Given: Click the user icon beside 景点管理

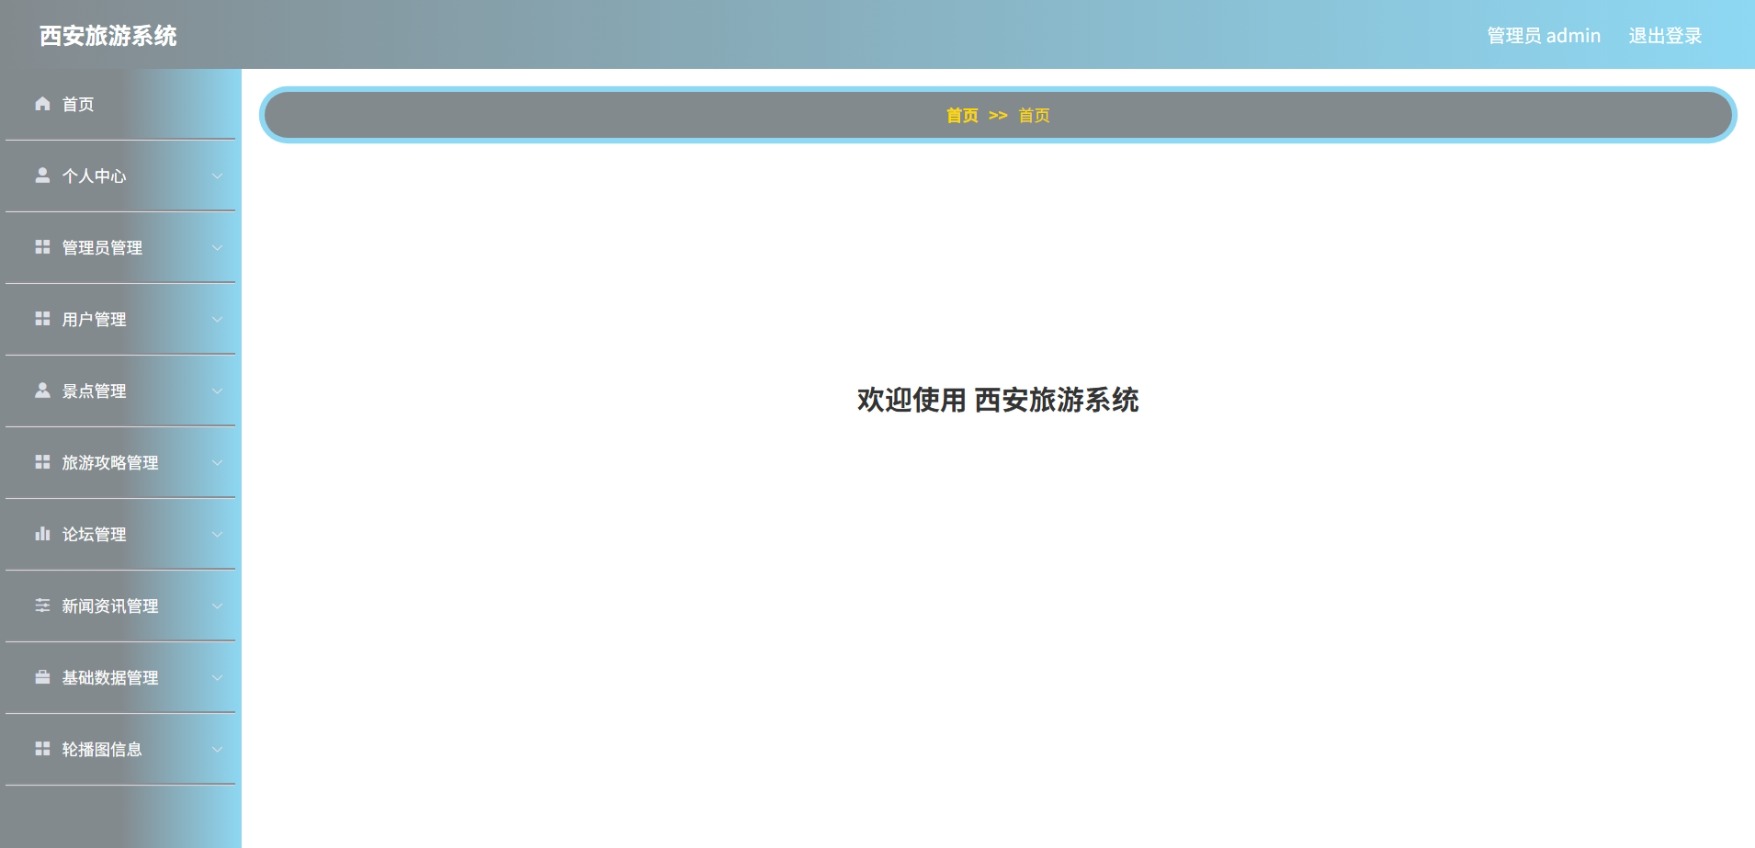Looking at the screenshot, I should click(x=42, y=390).
